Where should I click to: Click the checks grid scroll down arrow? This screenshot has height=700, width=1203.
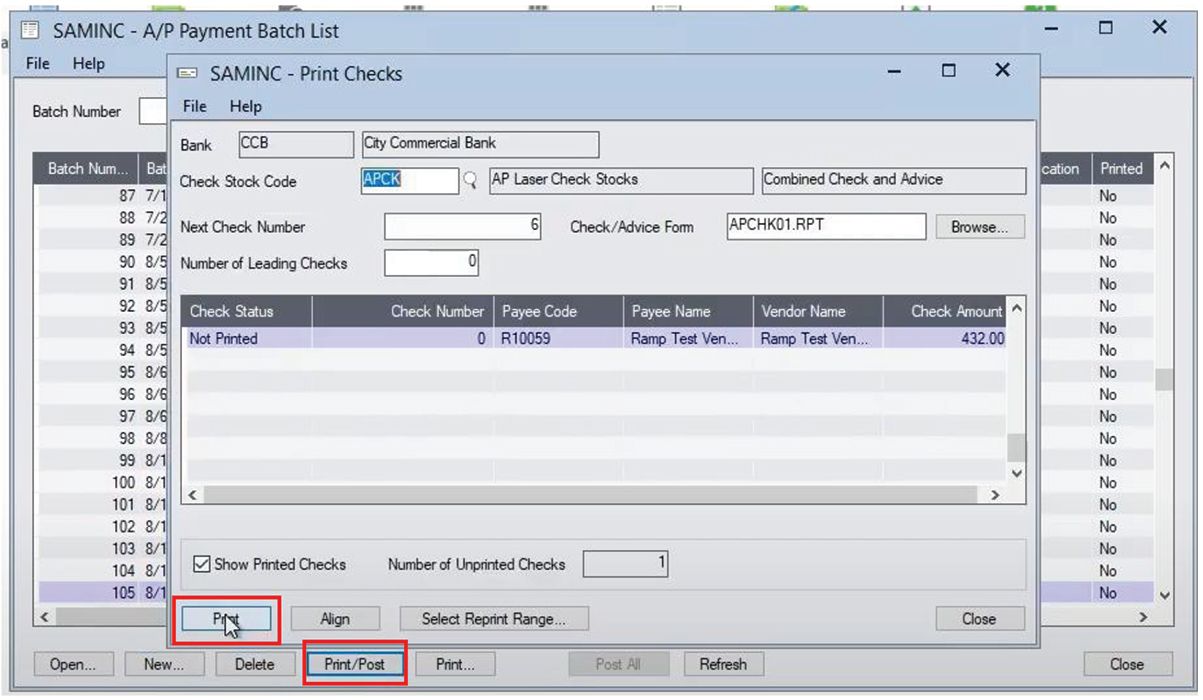pyautogui.click(x=1017, y=473)
